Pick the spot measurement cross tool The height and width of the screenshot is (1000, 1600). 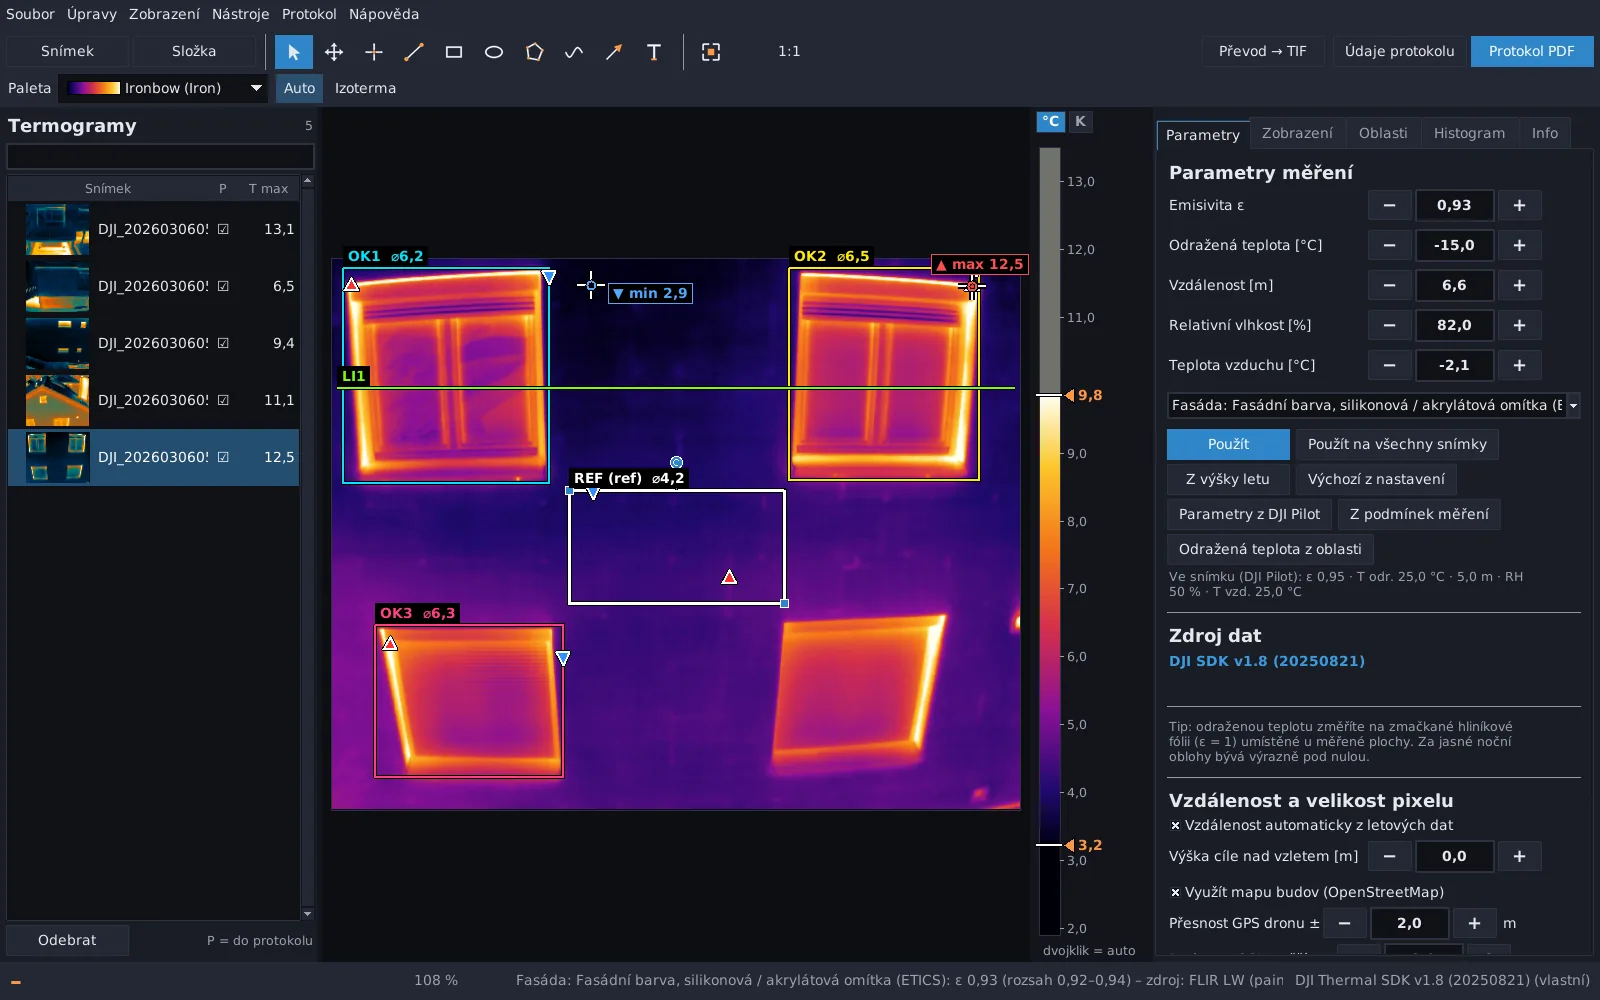374,52
